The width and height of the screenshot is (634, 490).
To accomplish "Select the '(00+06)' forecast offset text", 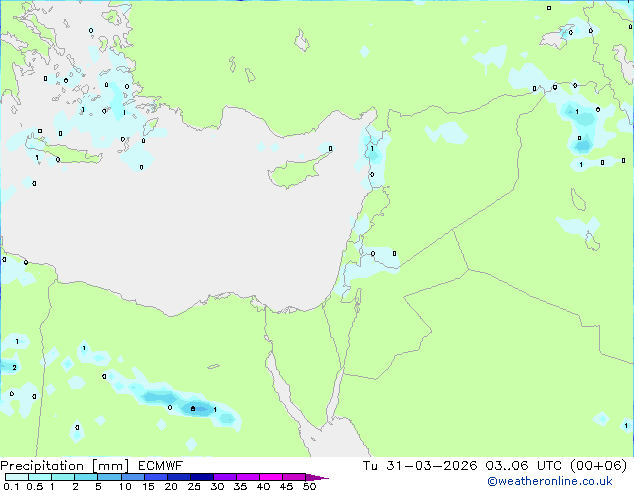I will click(x=598, y=466).
